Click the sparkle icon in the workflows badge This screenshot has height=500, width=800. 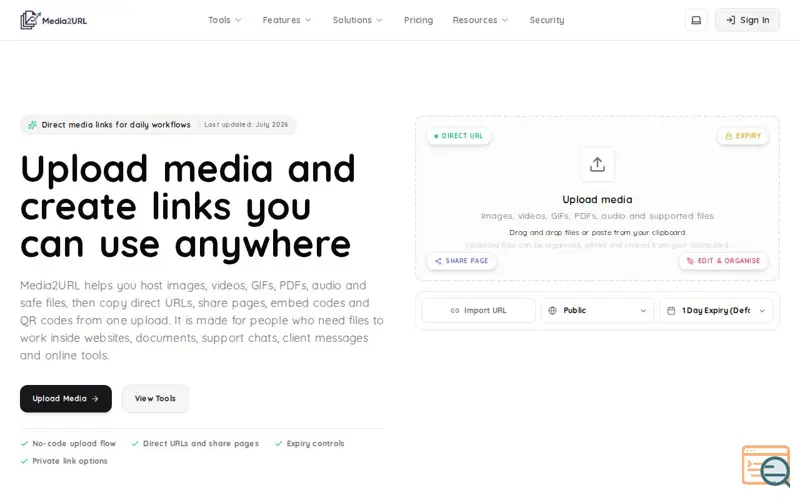(x=32, y=125)
